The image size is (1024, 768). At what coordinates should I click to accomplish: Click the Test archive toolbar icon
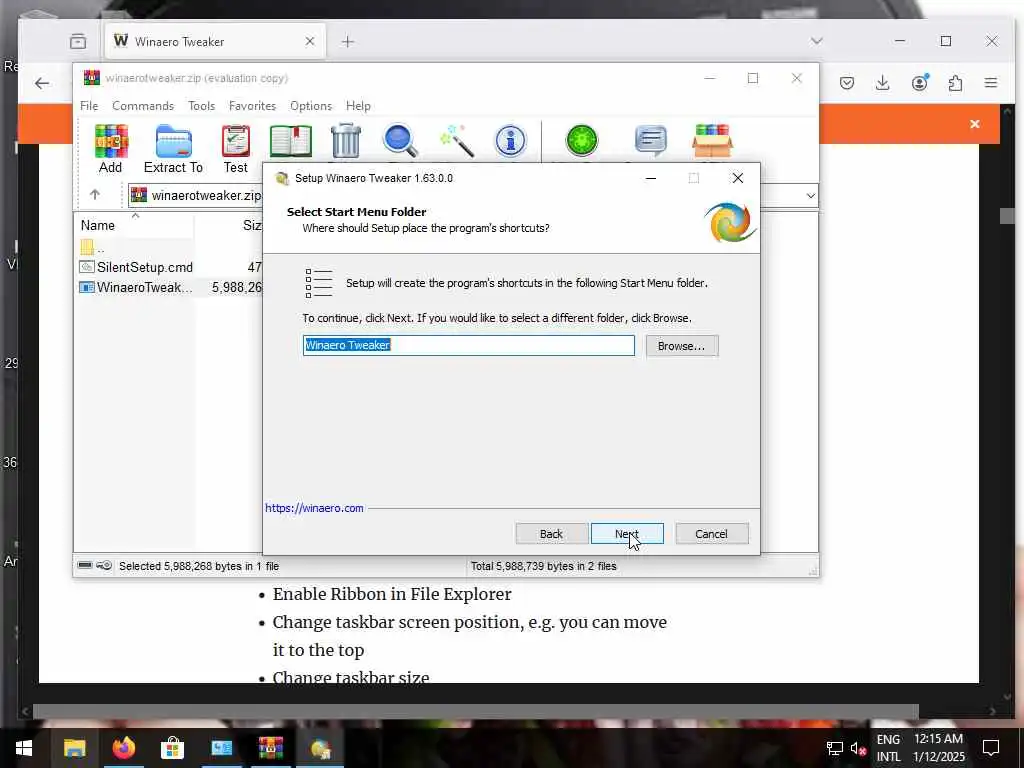coord(236,148)
